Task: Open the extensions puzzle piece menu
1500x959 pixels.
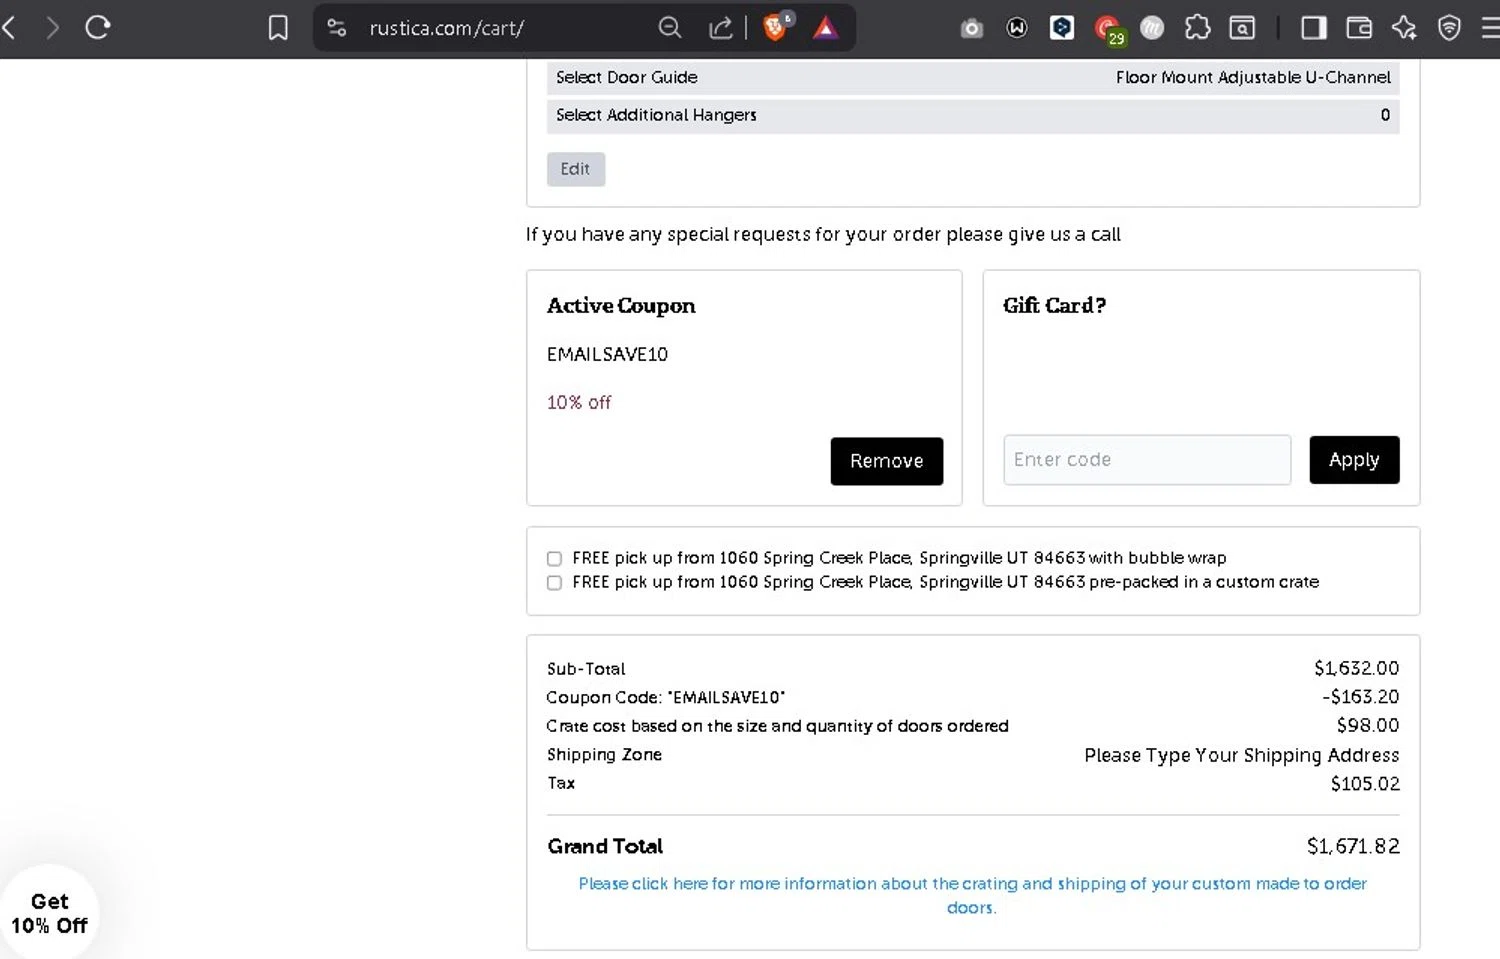Action: 1197,28
